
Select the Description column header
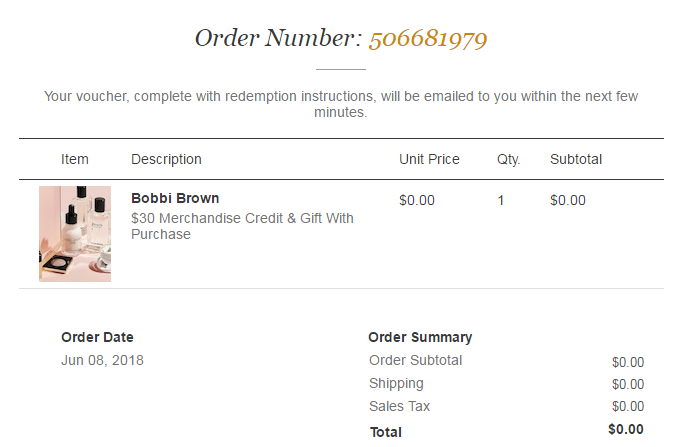pyautogui.click(x=166, y=159)
